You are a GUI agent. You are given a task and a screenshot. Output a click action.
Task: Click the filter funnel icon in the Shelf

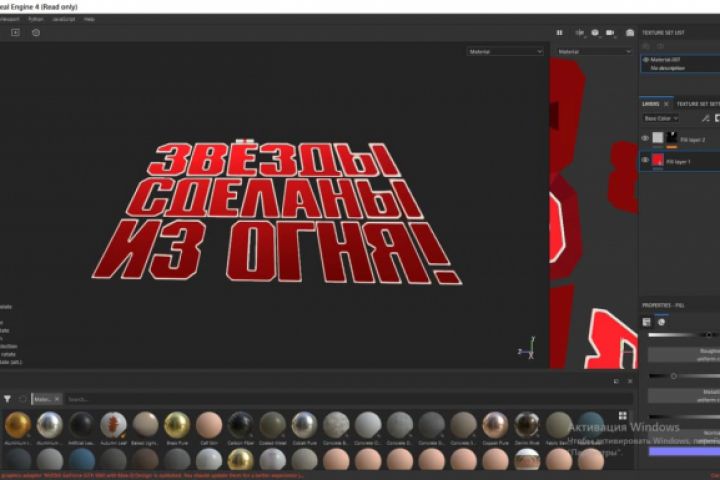point(7,399)
